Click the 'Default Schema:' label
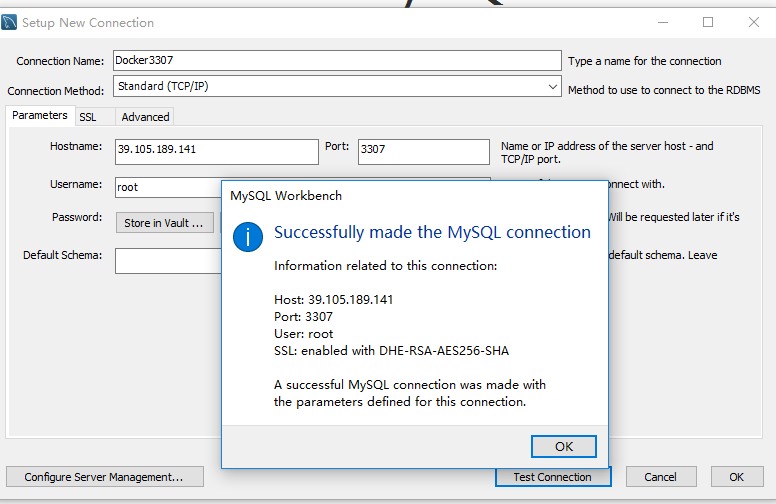The image size is (776, 504). point(62,255)
